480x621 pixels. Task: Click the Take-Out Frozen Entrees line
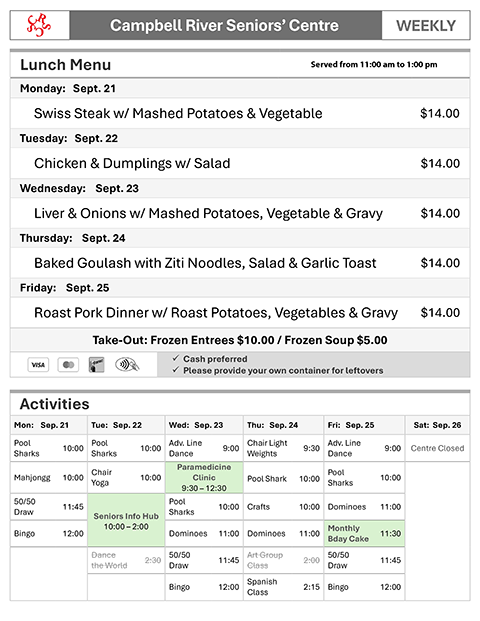point(240,340)
